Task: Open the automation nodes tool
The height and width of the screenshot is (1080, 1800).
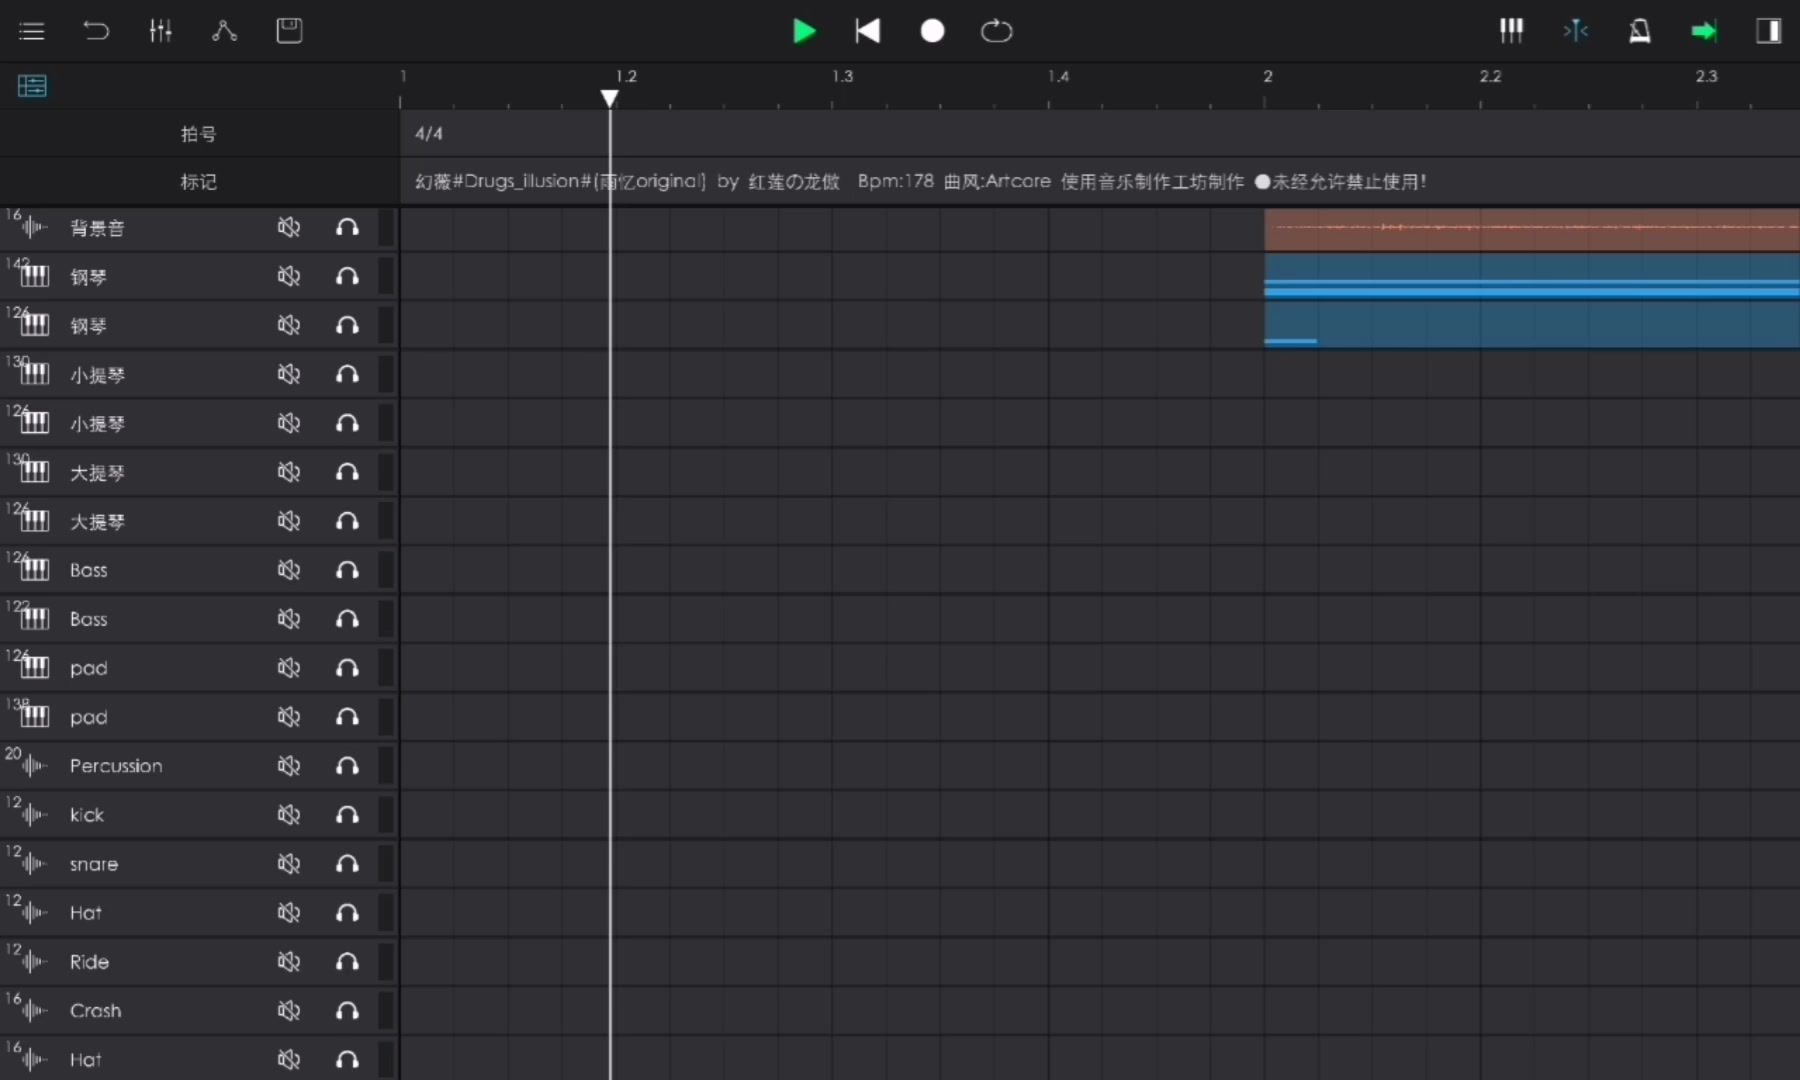Action: point(224,31)
